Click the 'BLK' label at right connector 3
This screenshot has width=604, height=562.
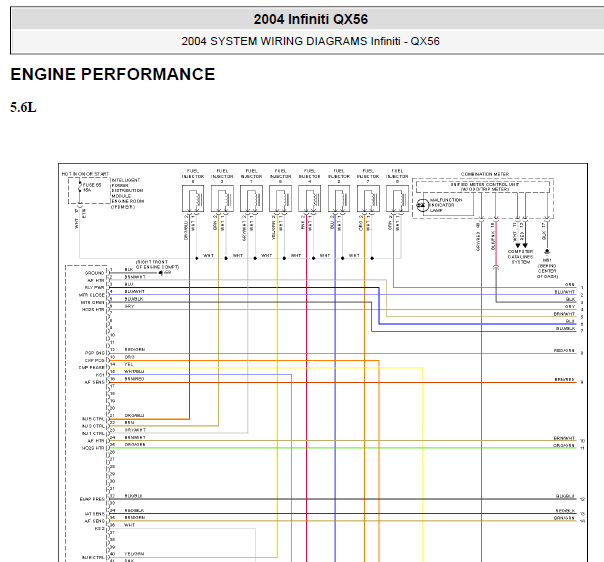click(x=570, y=299)
